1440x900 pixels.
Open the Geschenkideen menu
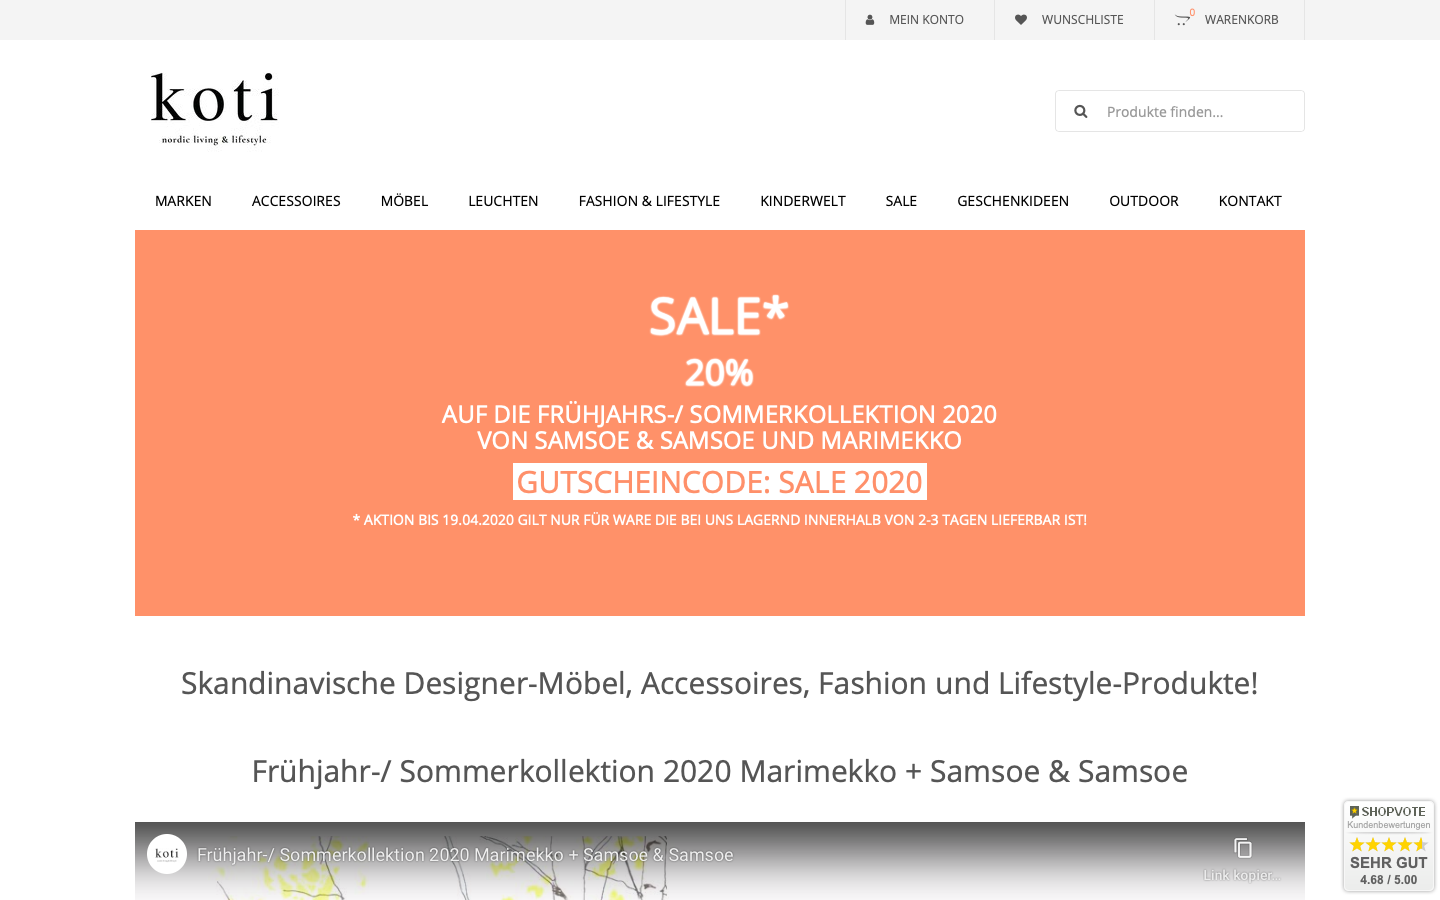coord(1013,201)
